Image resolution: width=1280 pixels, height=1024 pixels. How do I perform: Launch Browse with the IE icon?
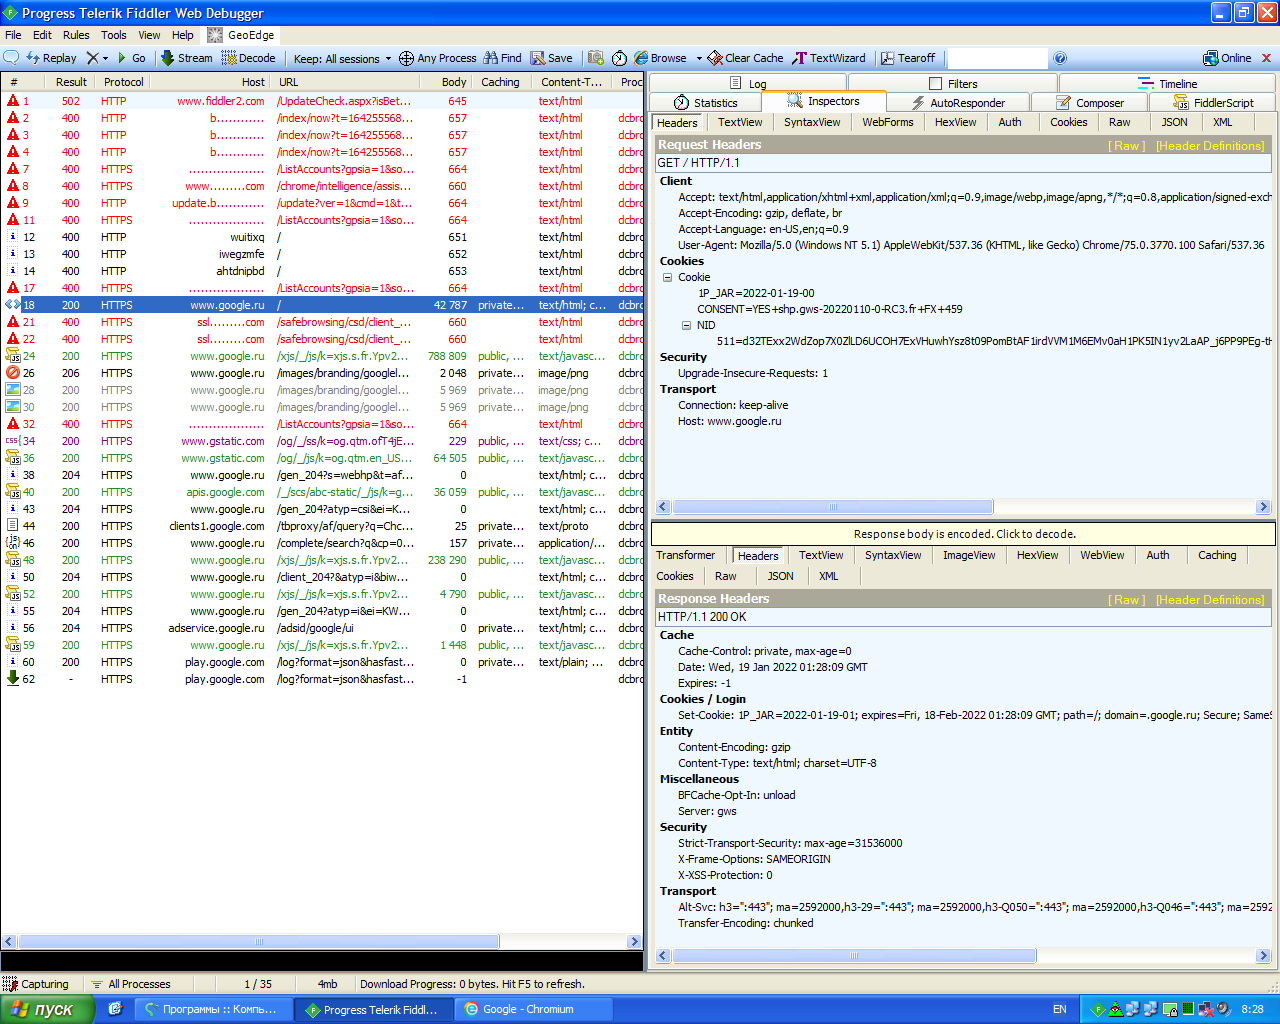(661, 58)
